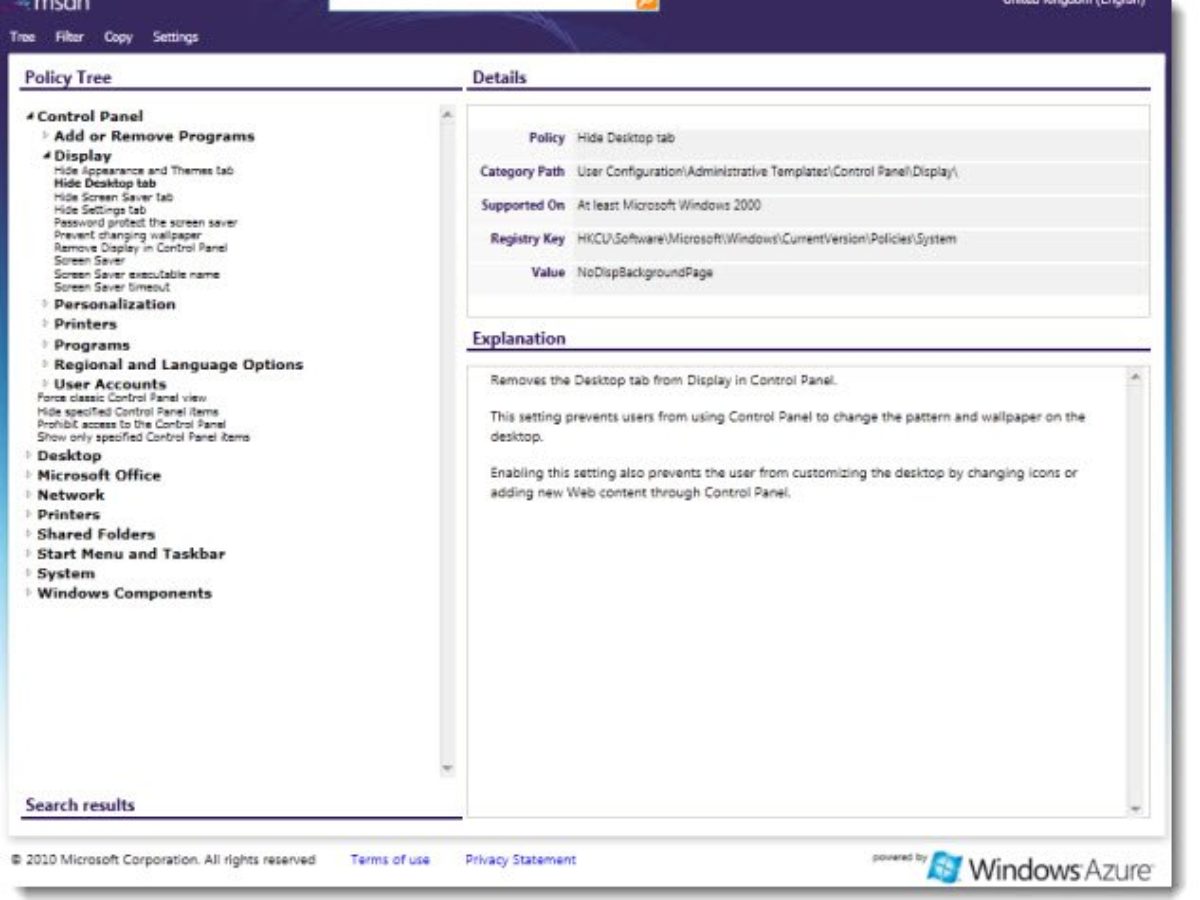Open the Copy menu
1200x900 pixels.
tap(118, 37)
